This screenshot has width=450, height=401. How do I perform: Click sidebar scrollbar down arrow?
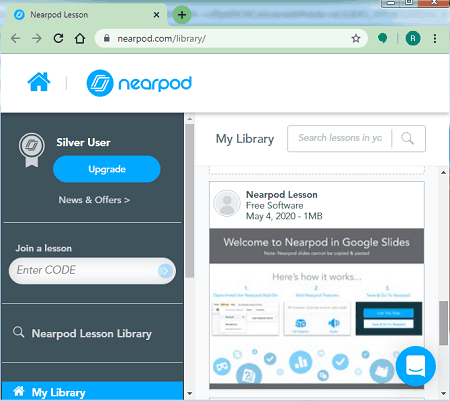[190, 394]
